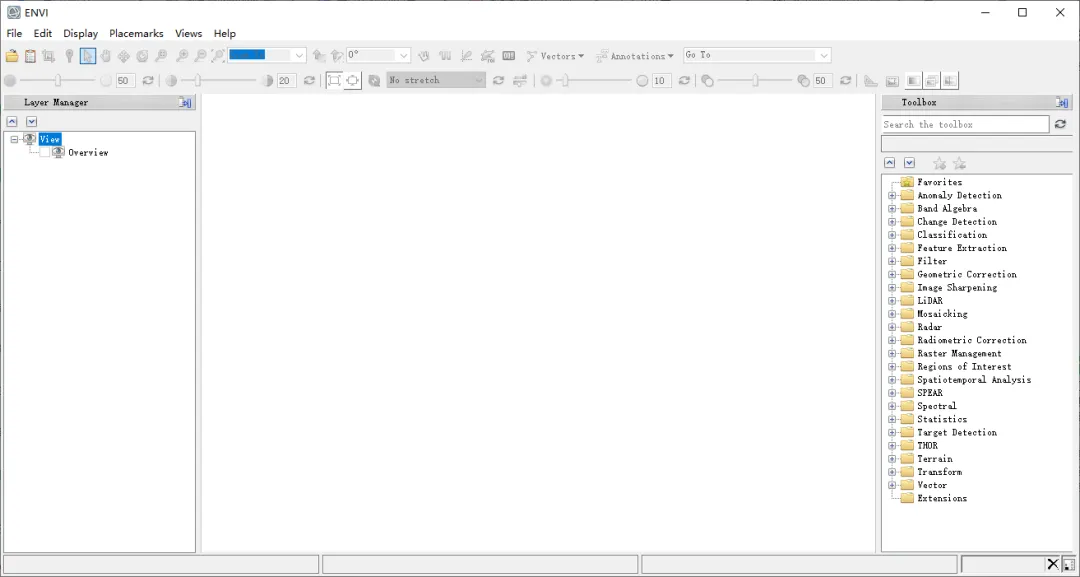Click the second Toolbox favorites star icon
Viewport: 1080px width, 577px height.
[959, 163]
